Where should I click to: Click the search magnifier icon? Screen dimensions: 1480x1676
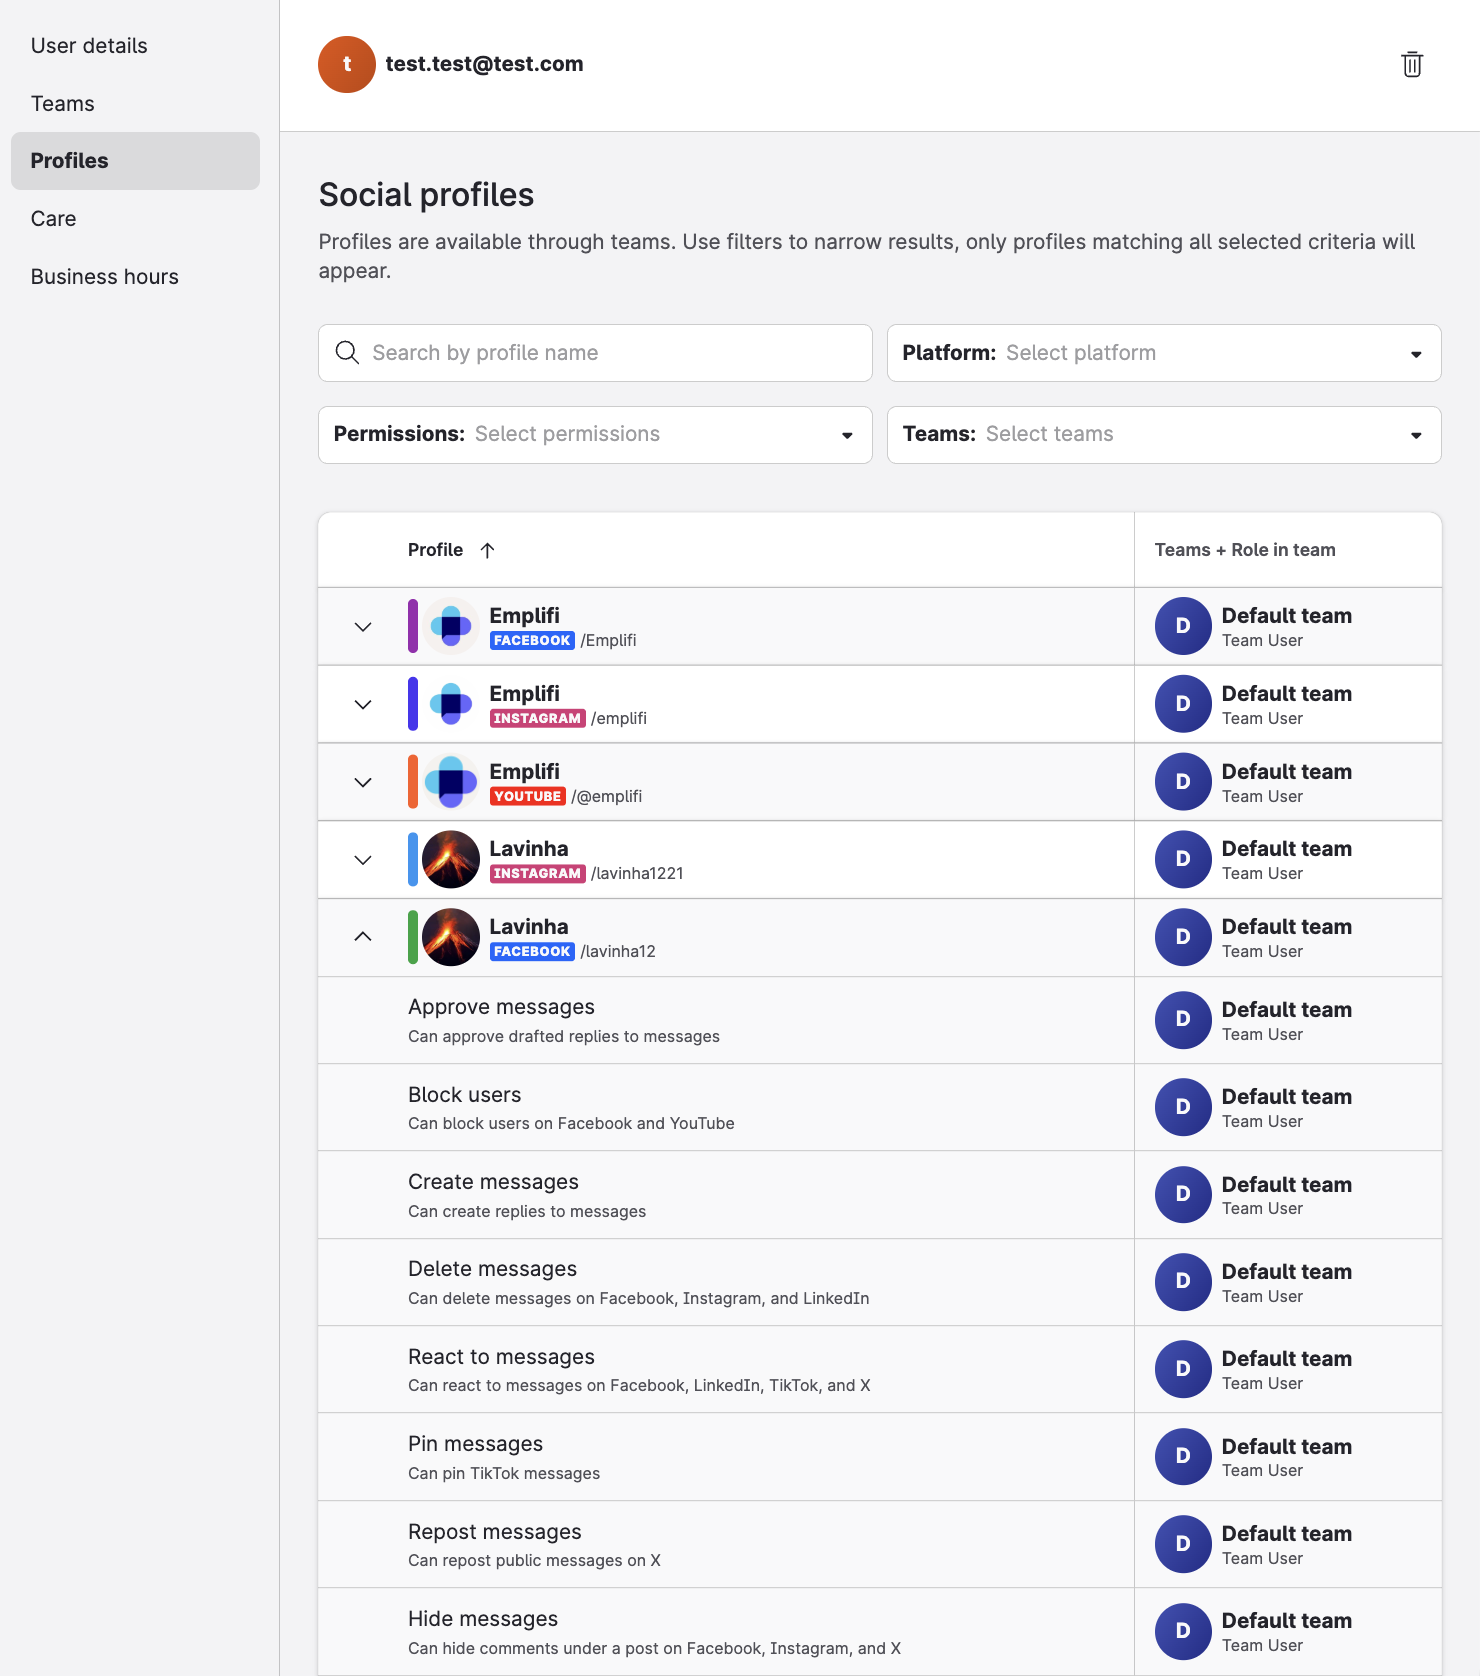point(347,352)
